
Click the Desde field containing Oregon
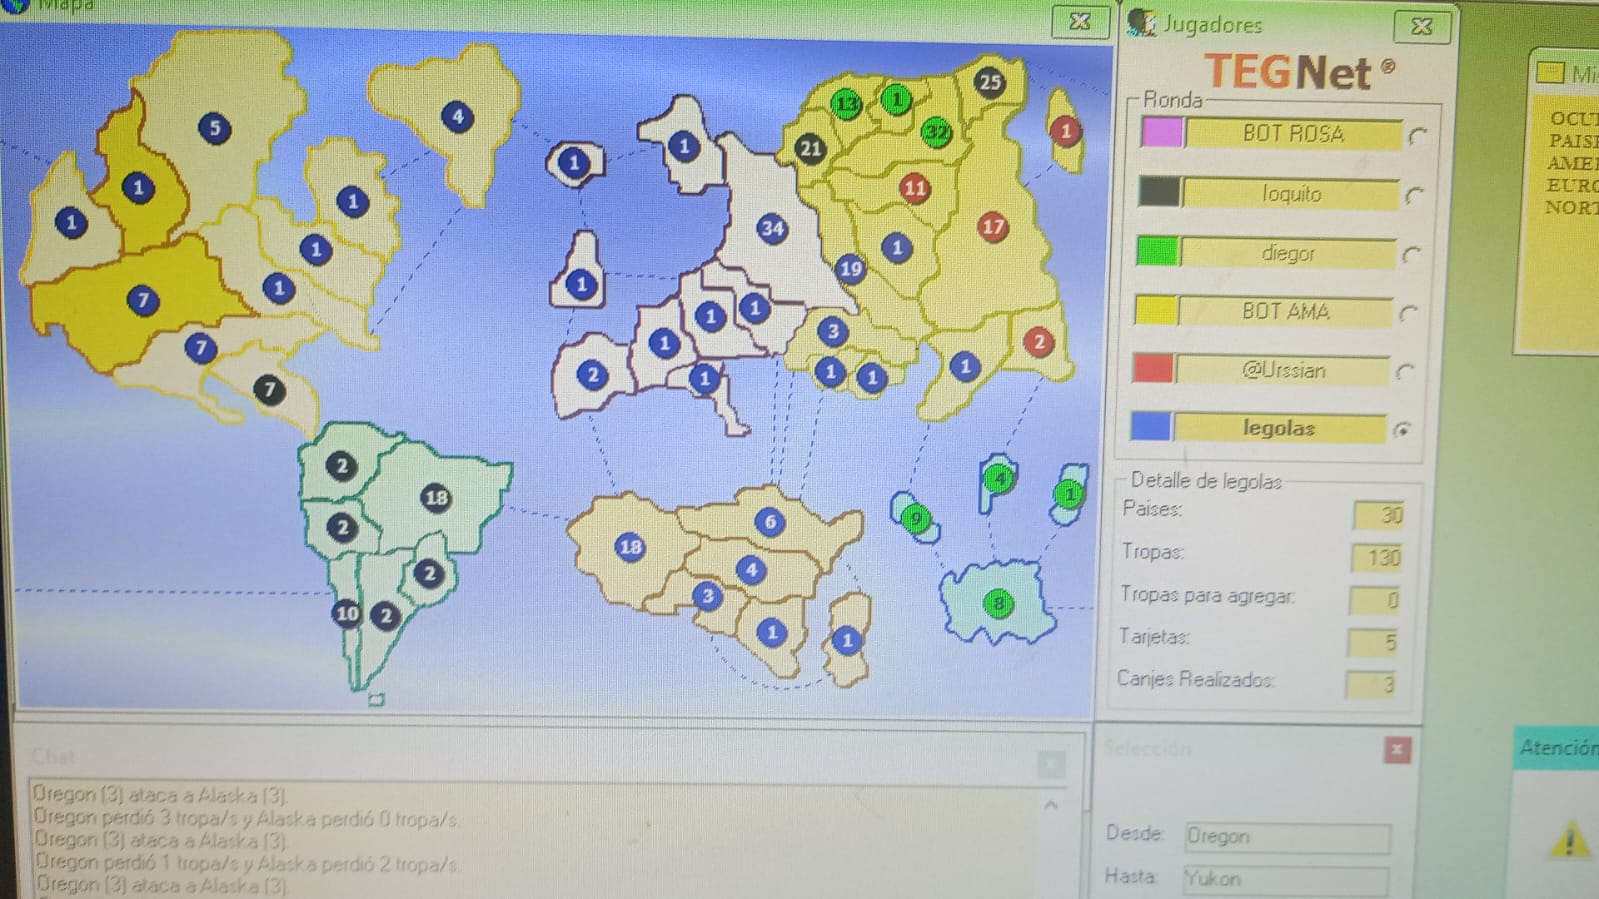[x=1286, y=837]
